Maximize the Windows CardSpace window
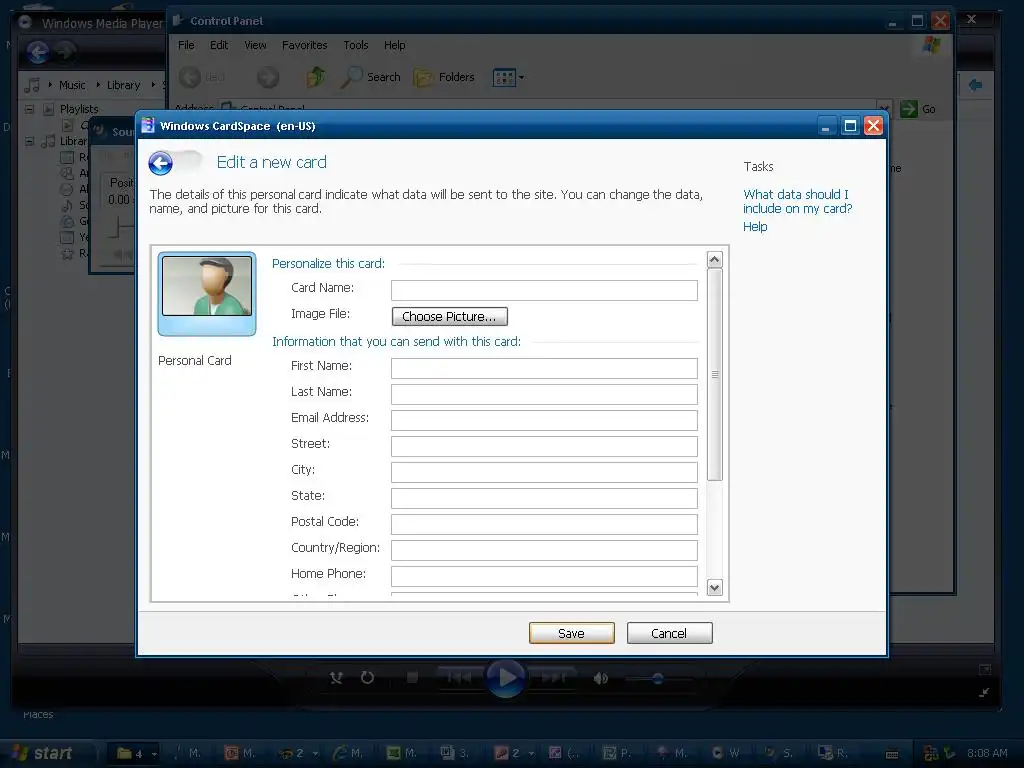The image size is (1024, 768). point(850,126)
